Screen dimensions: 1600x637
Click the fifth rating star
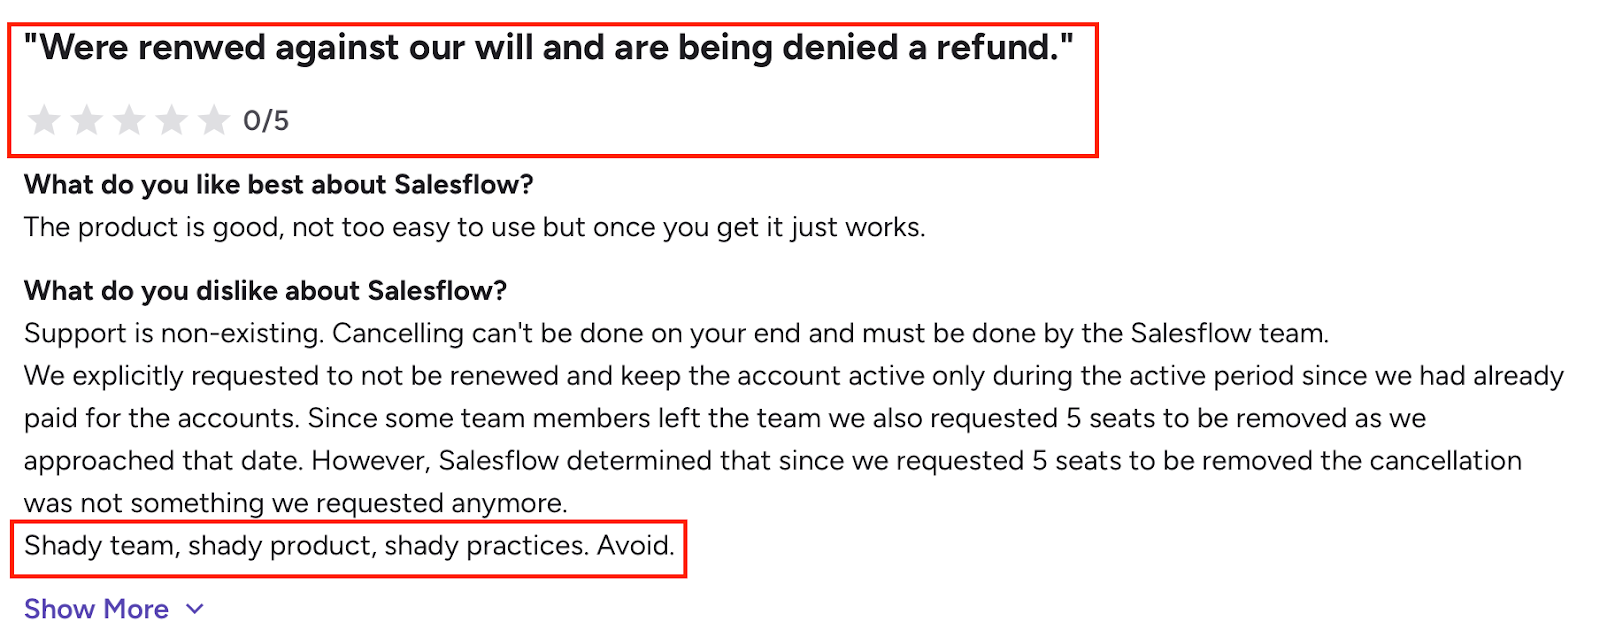pyautogui.click(x=213, y=120)
